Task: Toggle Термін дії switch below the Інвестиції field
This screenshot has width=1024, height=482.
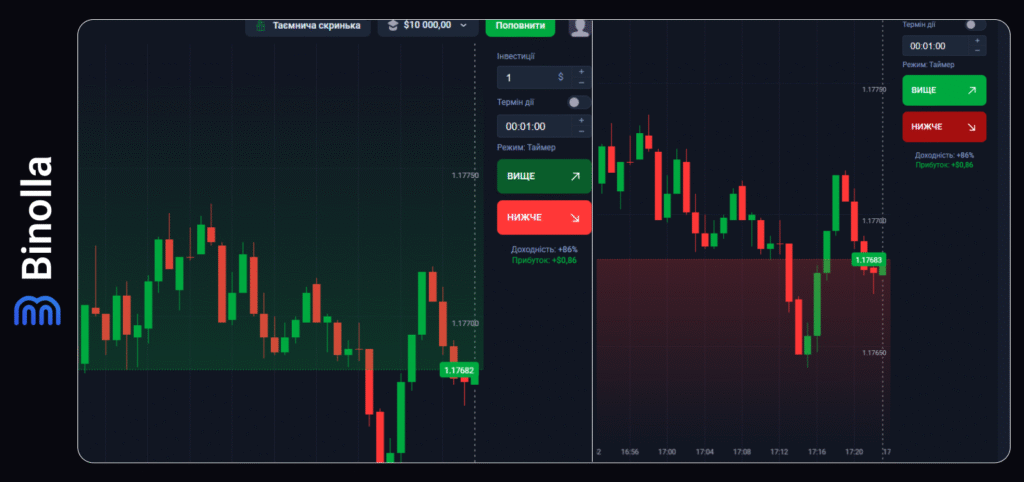Action: coord(575,102)
